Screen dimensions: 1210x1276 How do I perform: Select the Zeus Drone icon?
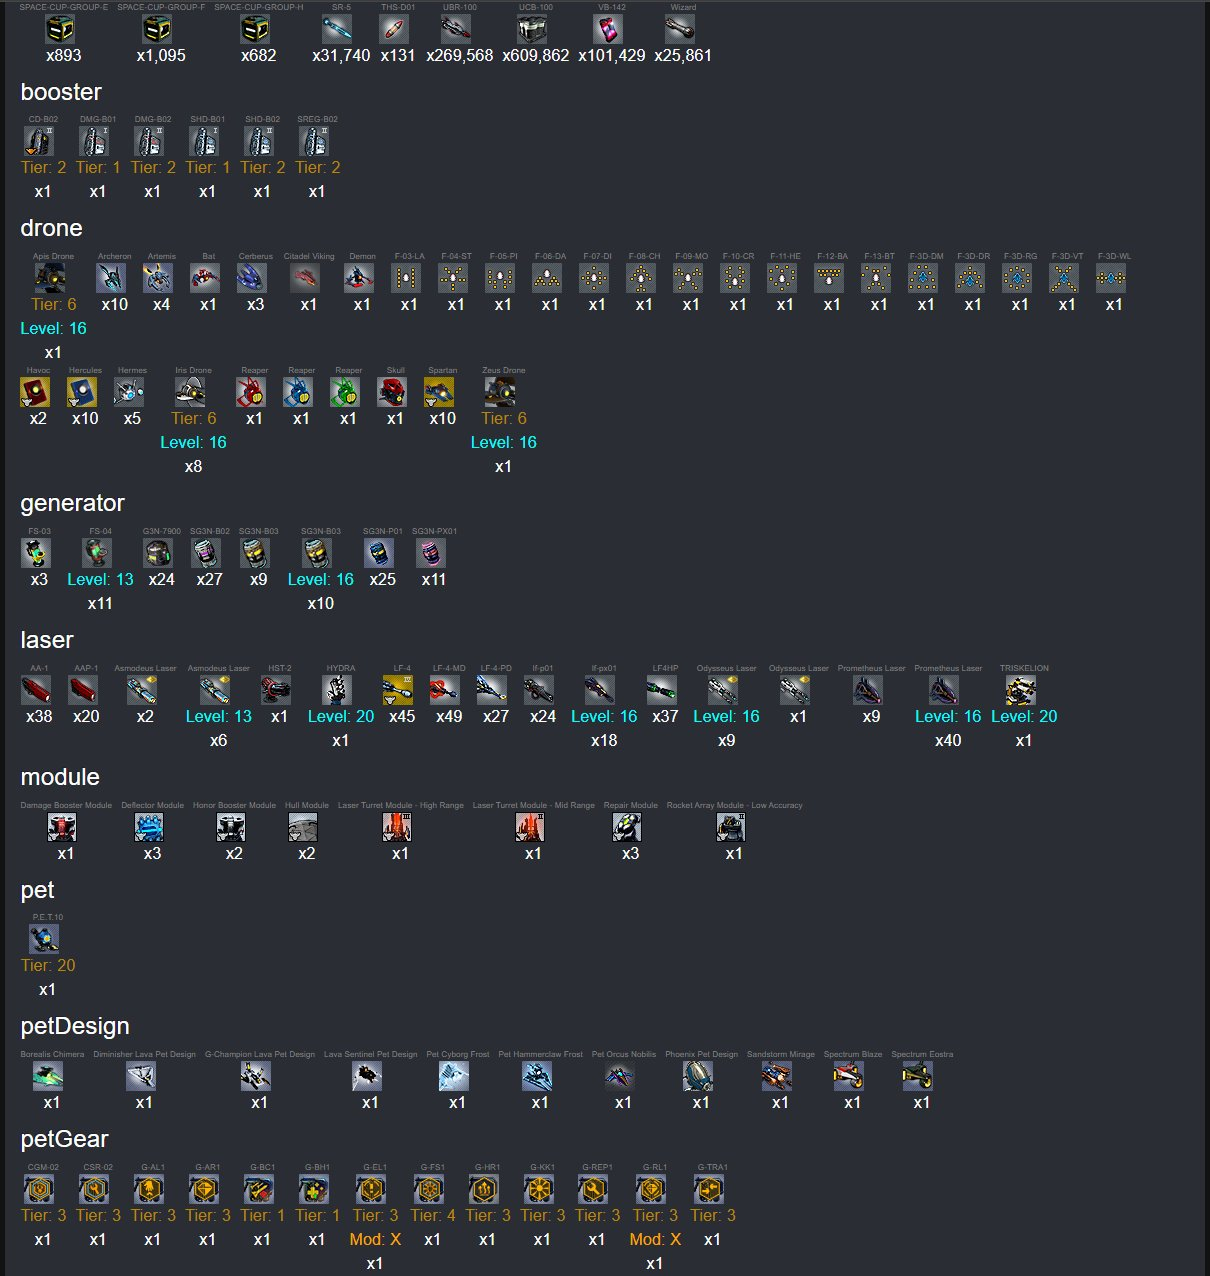[x=501, y=392]
